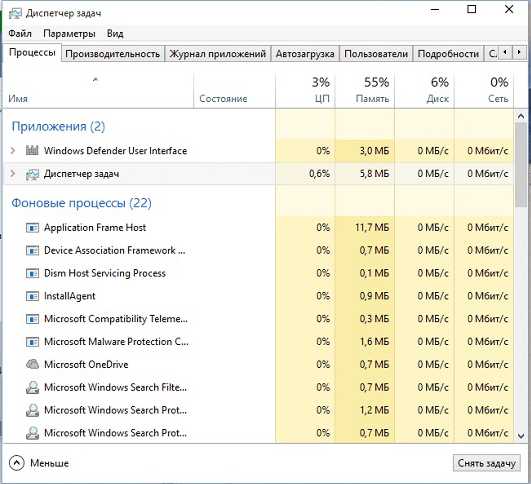The height and width of the screenshot is (484, 531).
Task: Click the Меньше details toggle label
Action: (x=49, y=463)
